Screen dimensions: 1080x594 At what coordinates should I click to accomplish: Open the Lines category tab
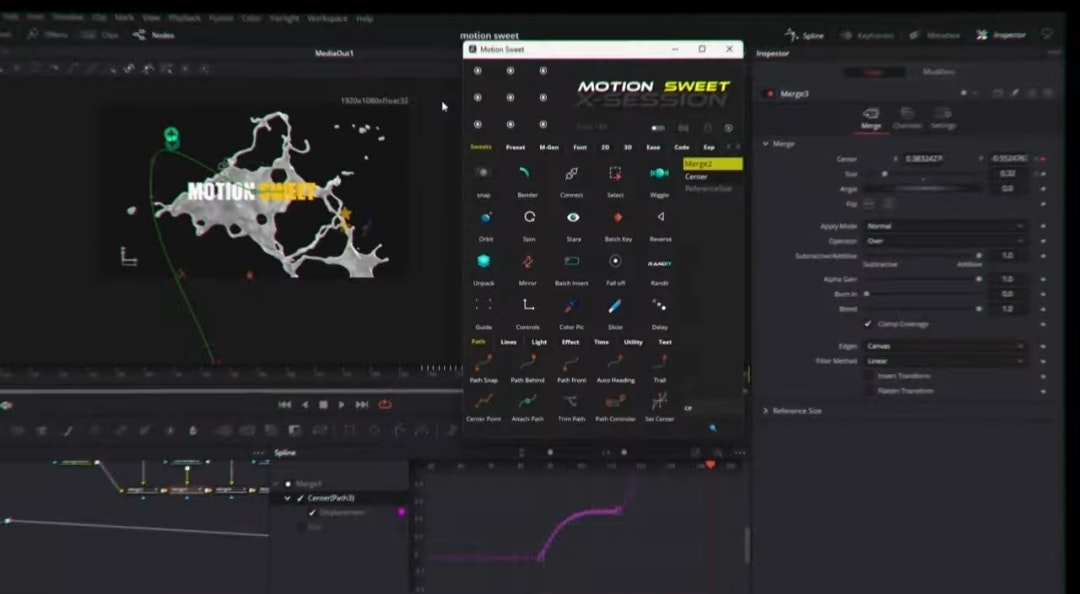tap(508, 342)
